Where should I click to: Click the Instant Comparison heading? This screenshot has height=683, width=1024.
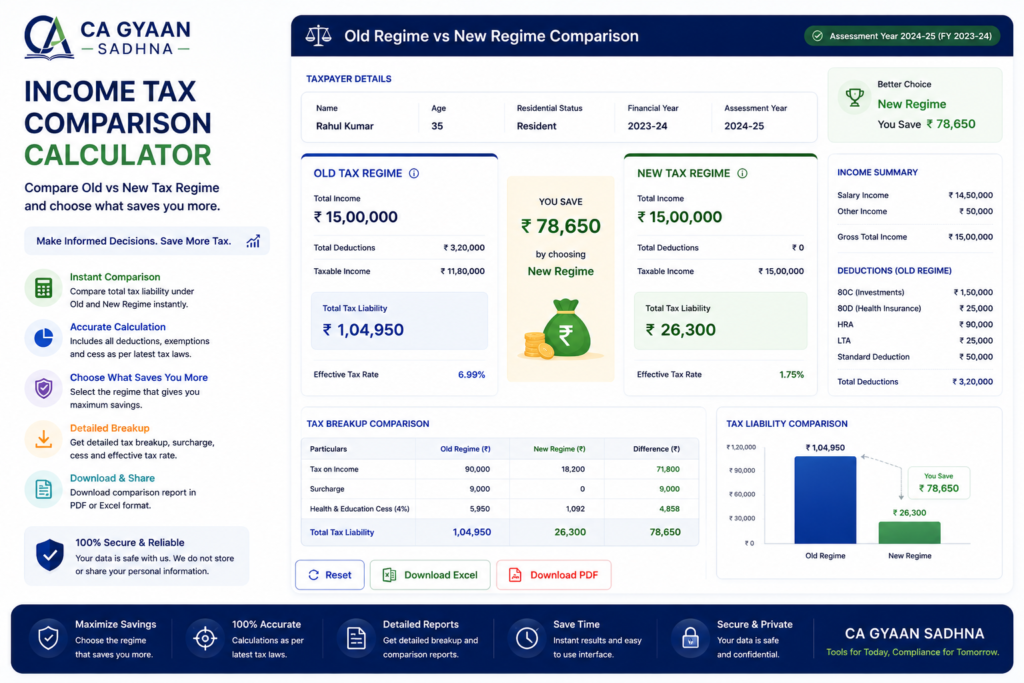(x=115, y=277)
